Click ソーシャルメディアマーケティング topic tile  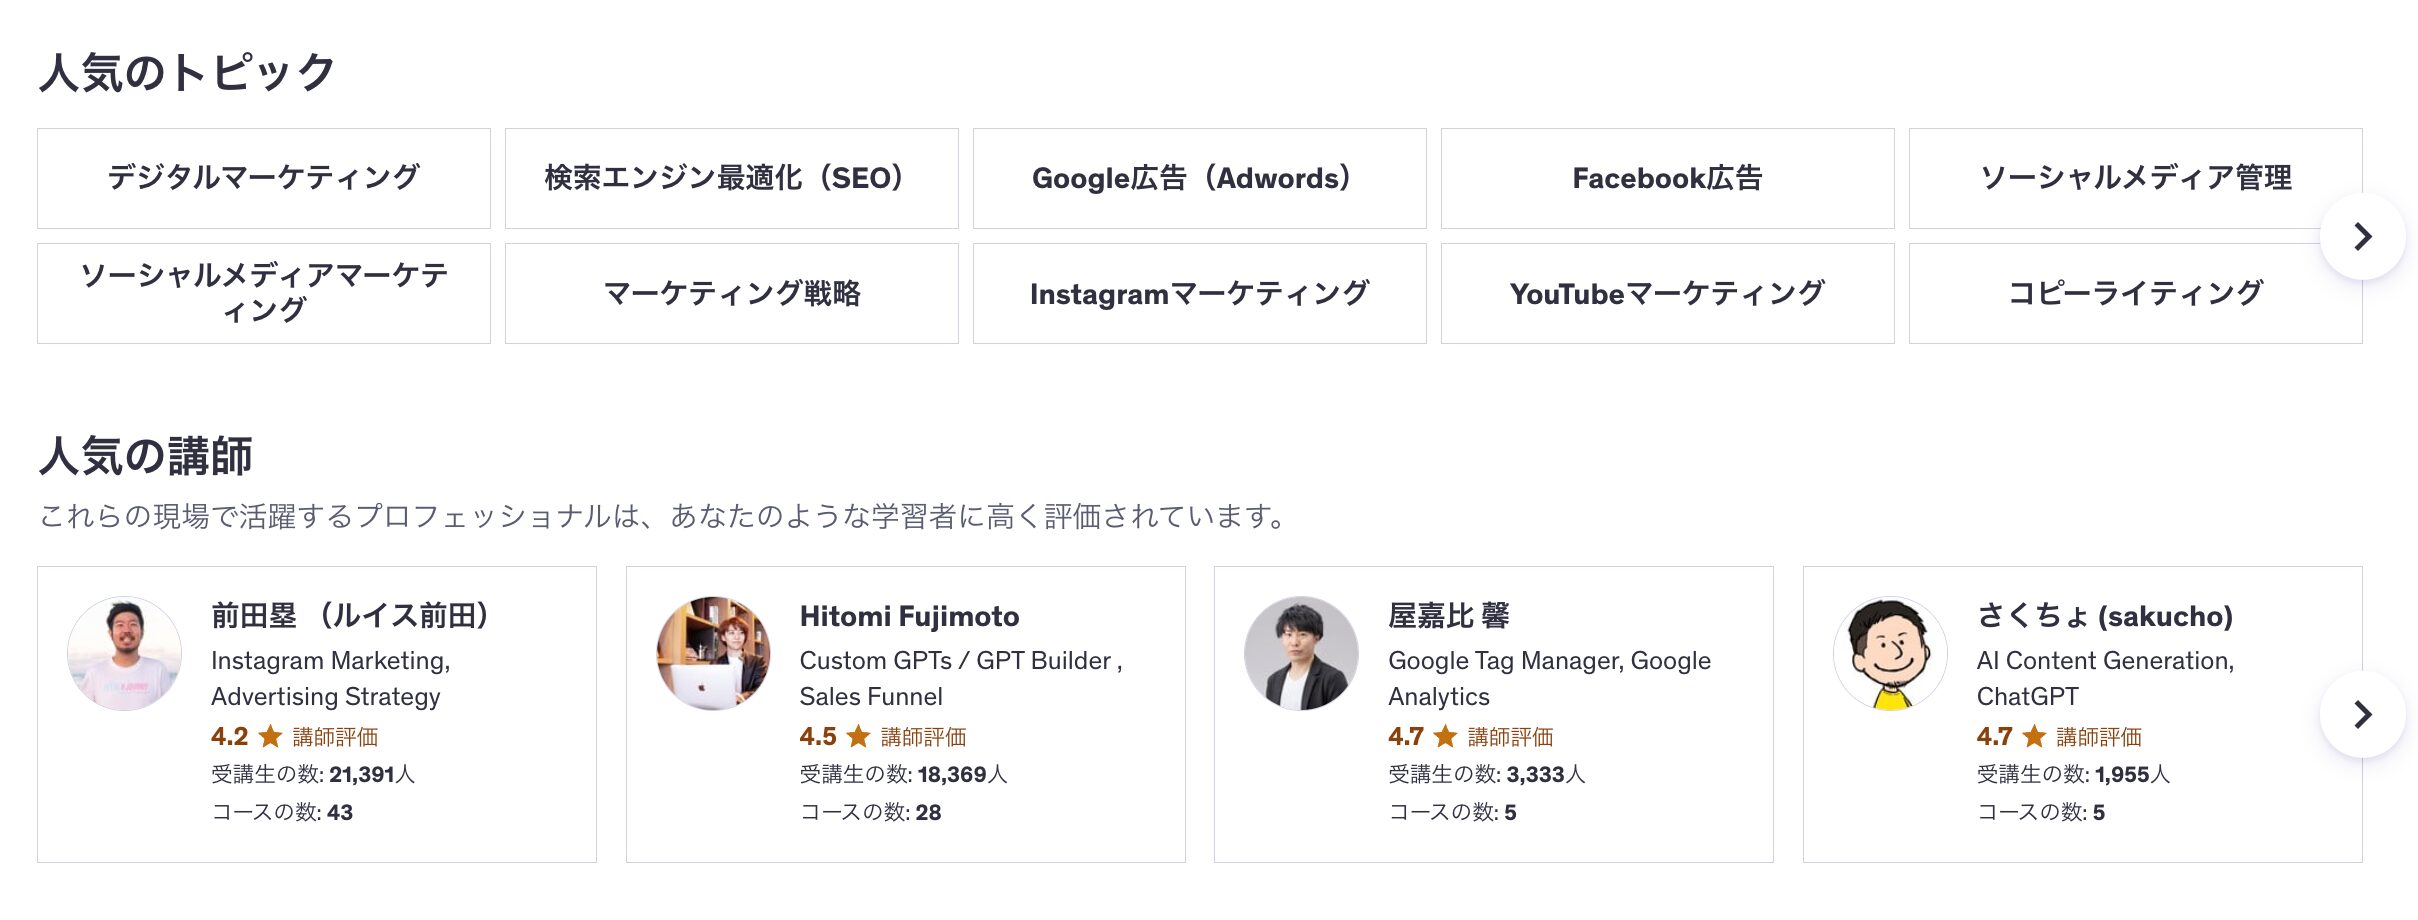[264, 293]
